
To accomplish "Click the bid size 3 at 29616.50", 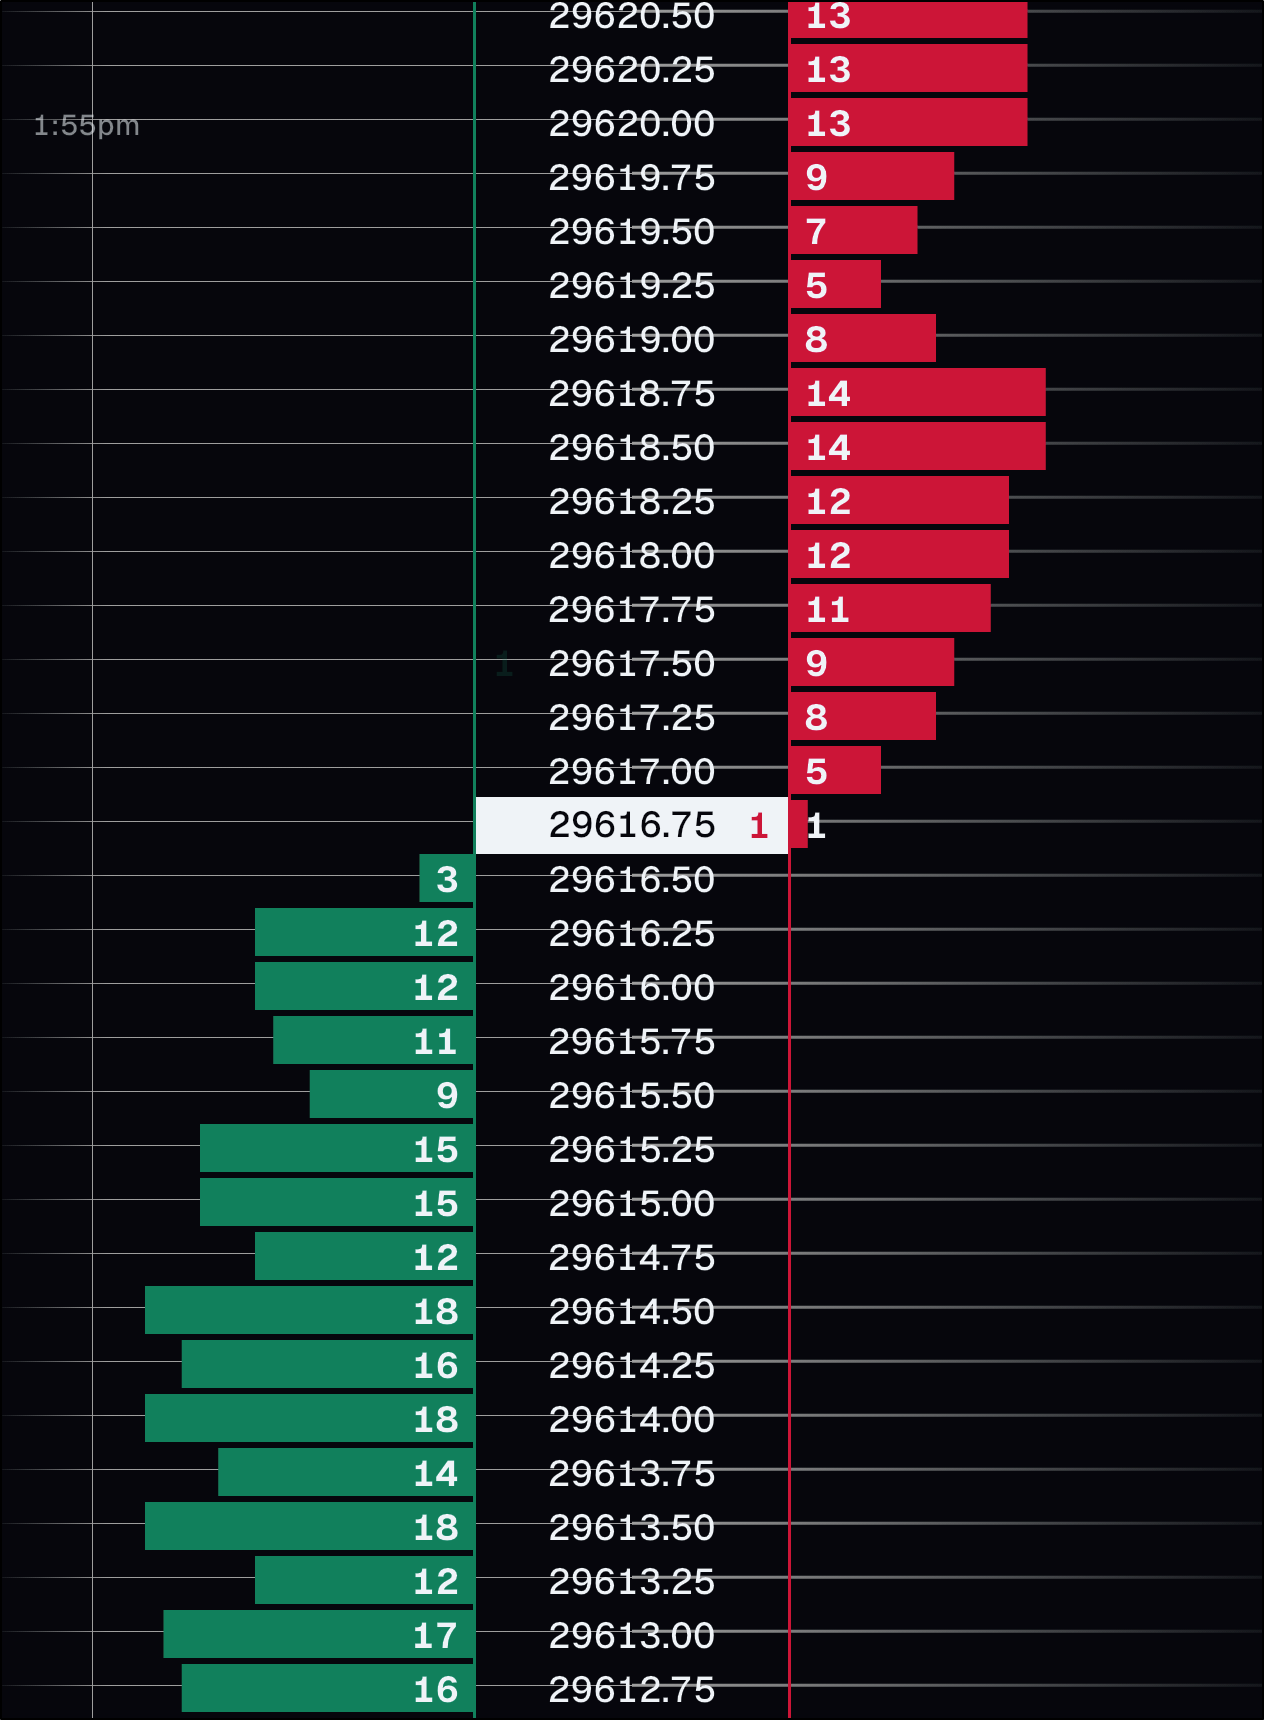I will point(447,879).
